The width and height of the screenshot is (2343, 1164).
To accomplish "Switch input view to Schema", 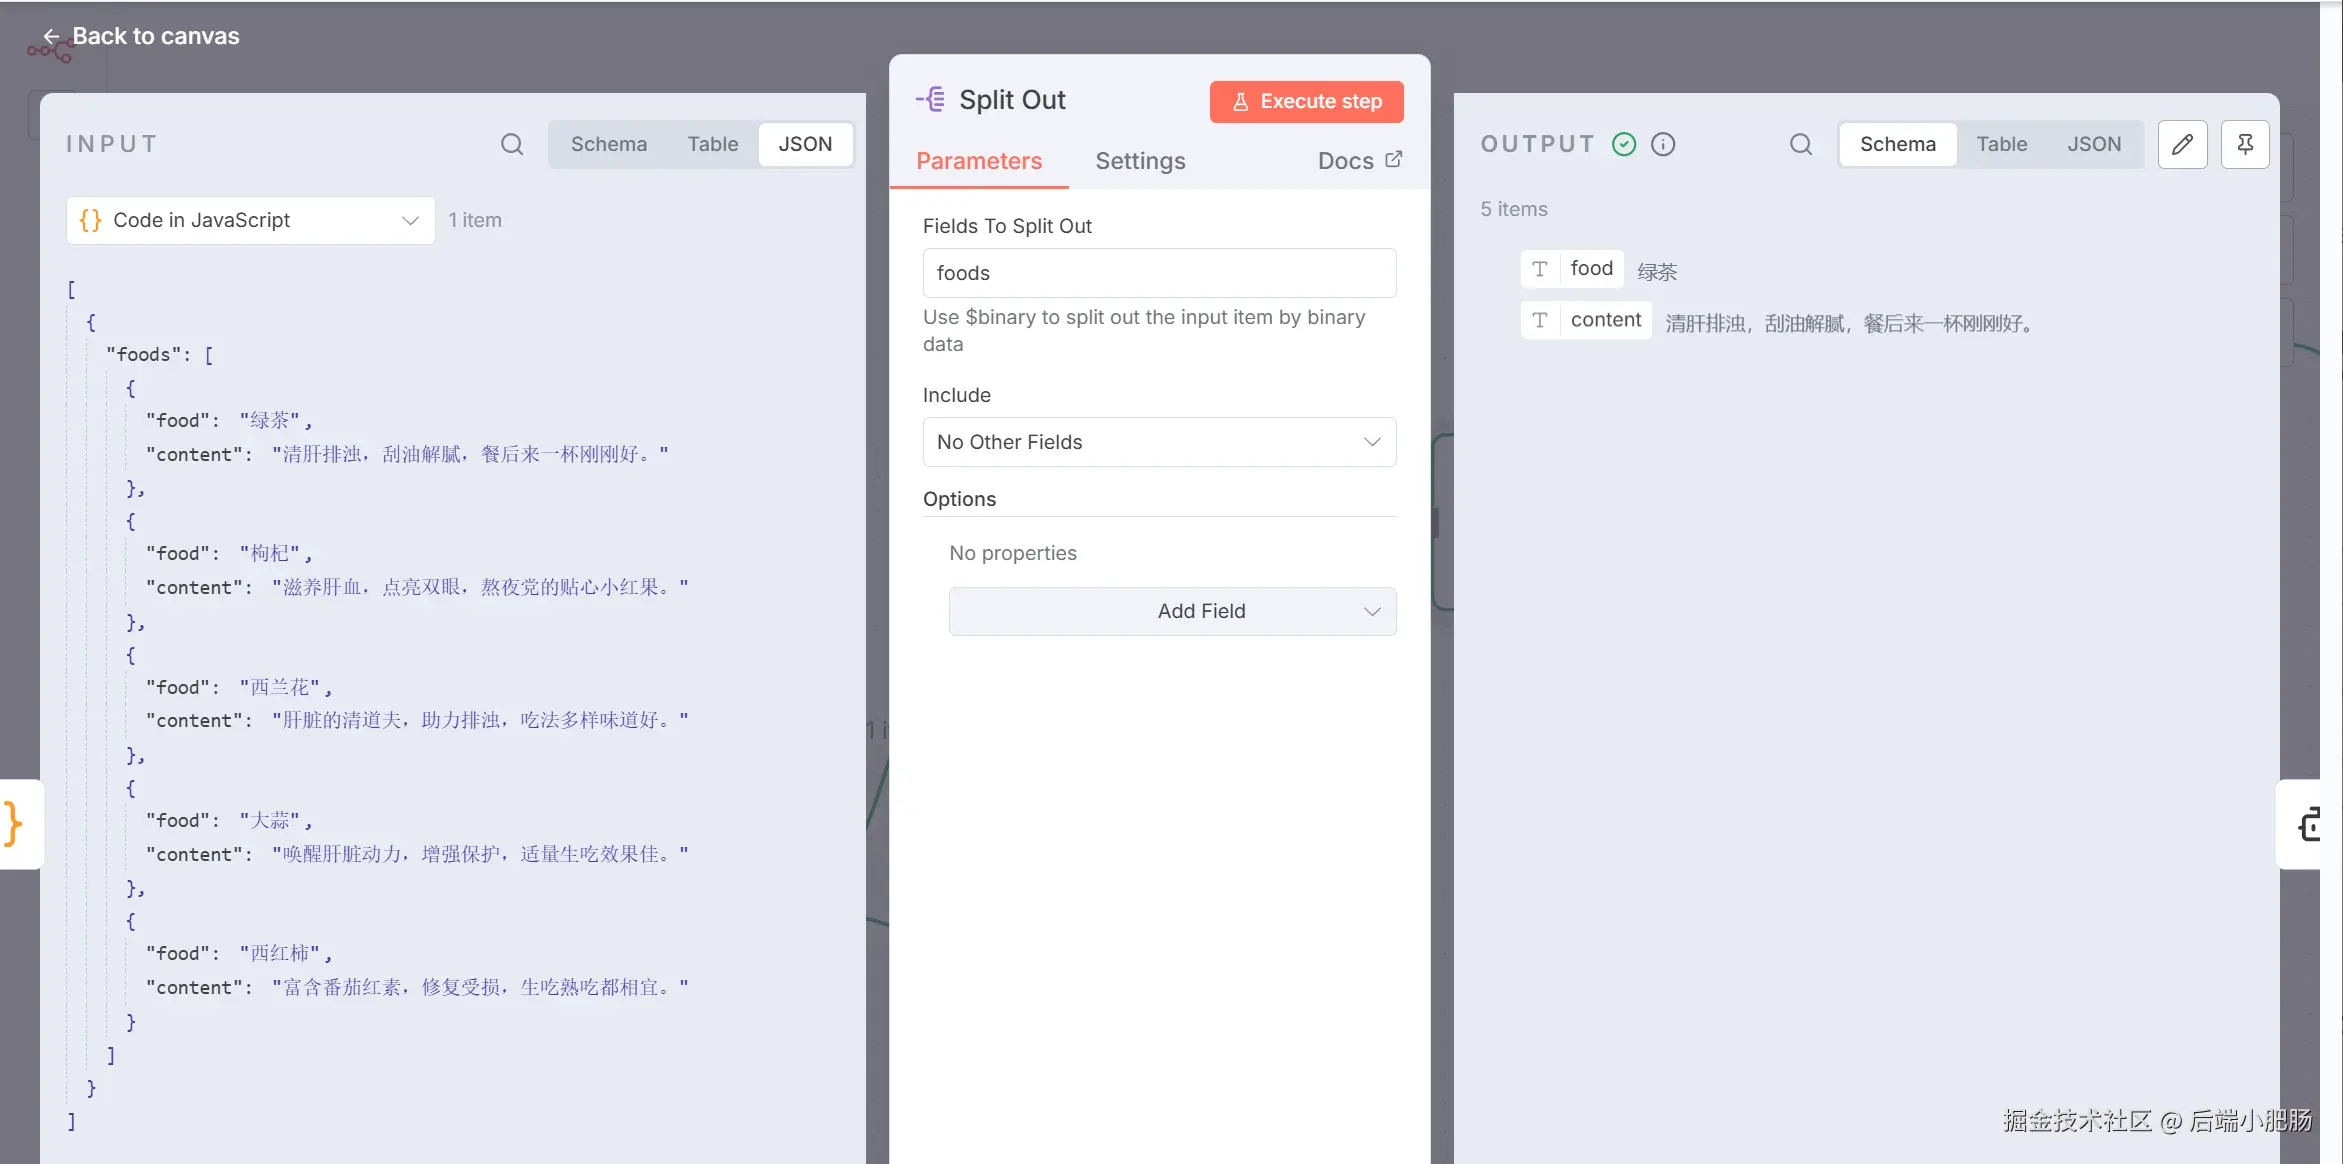I will tap(608, 144).
